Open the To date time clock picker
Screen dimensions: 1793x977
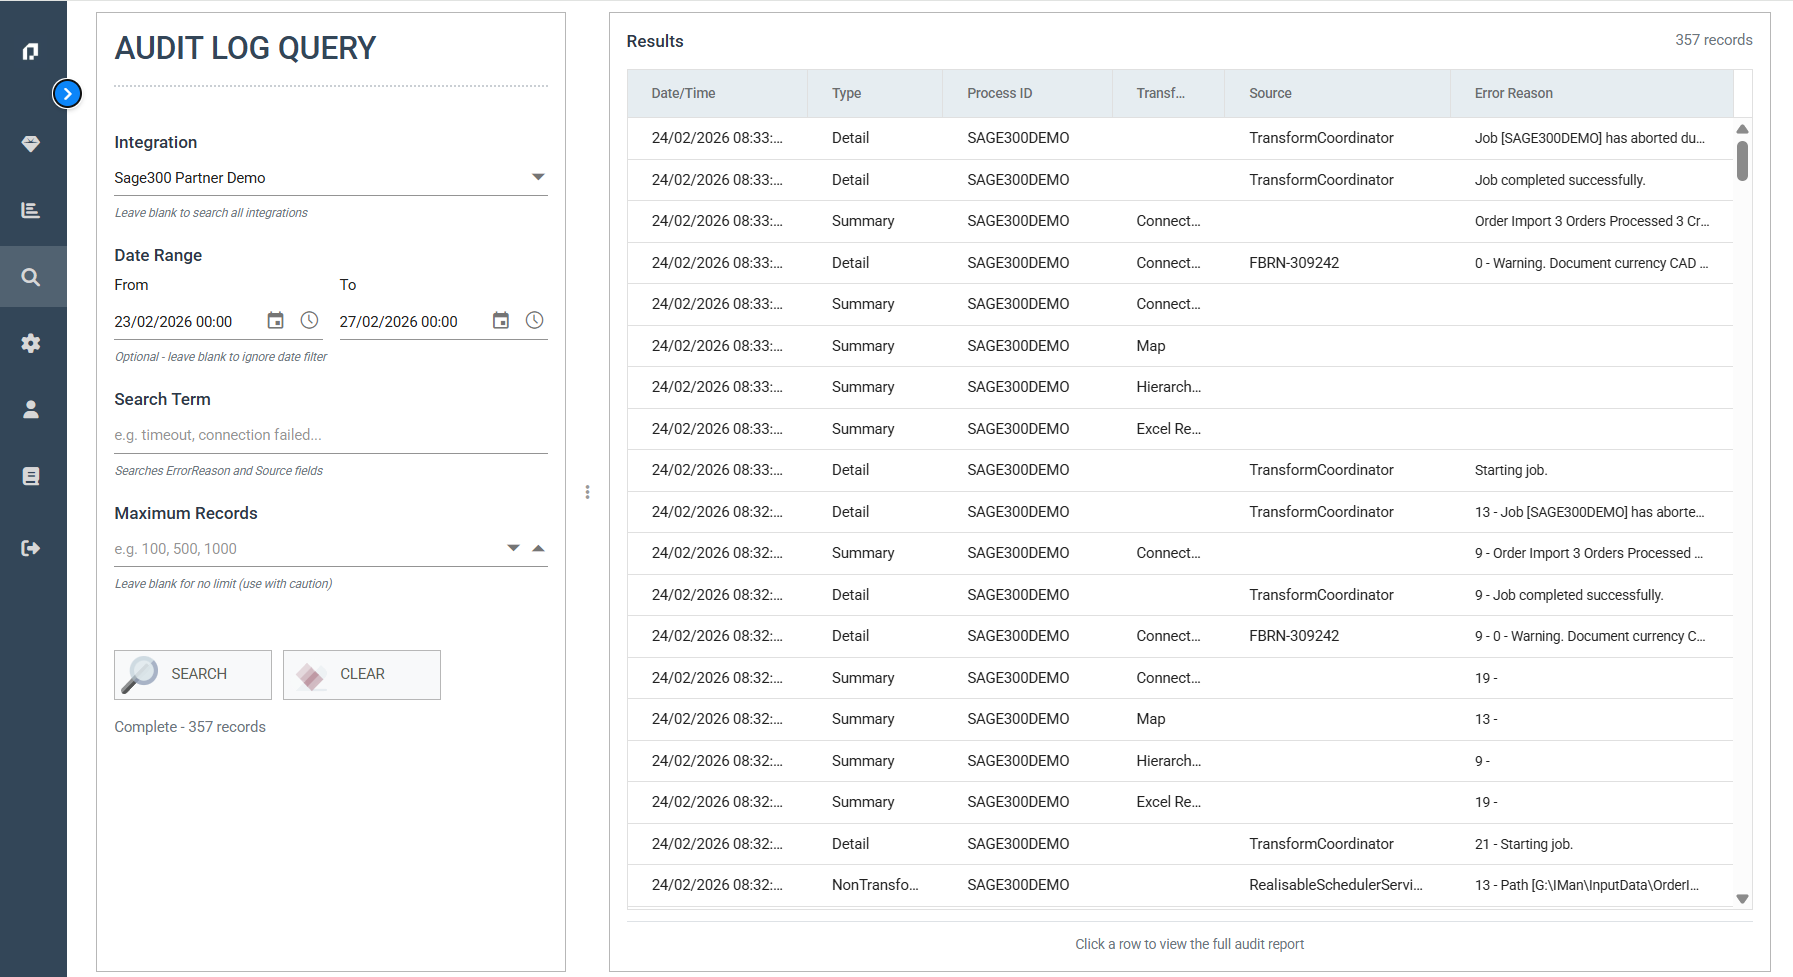[535, 321]
